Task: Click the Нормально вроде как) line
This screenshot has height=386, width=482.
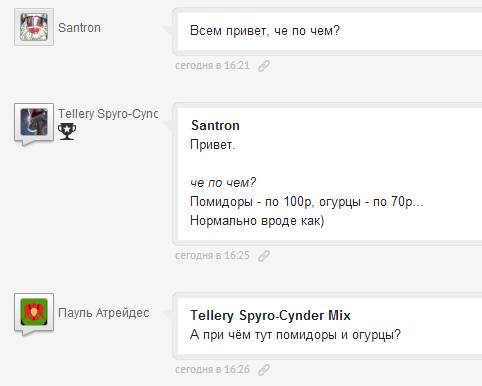Action: click(x=257, y=221)
